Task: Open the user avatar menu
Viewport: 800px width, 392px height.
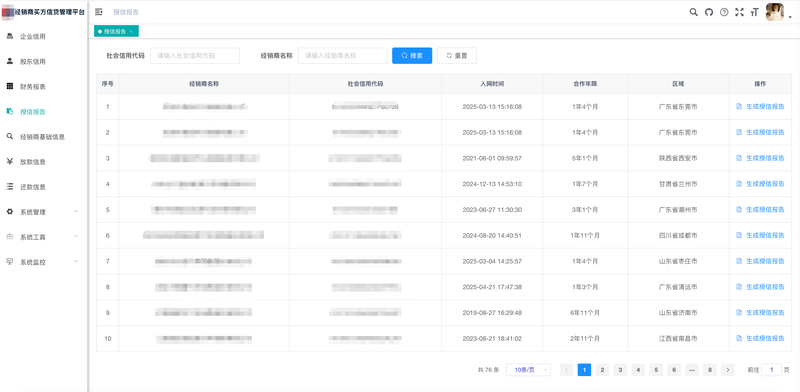Action: pos(774,12)
